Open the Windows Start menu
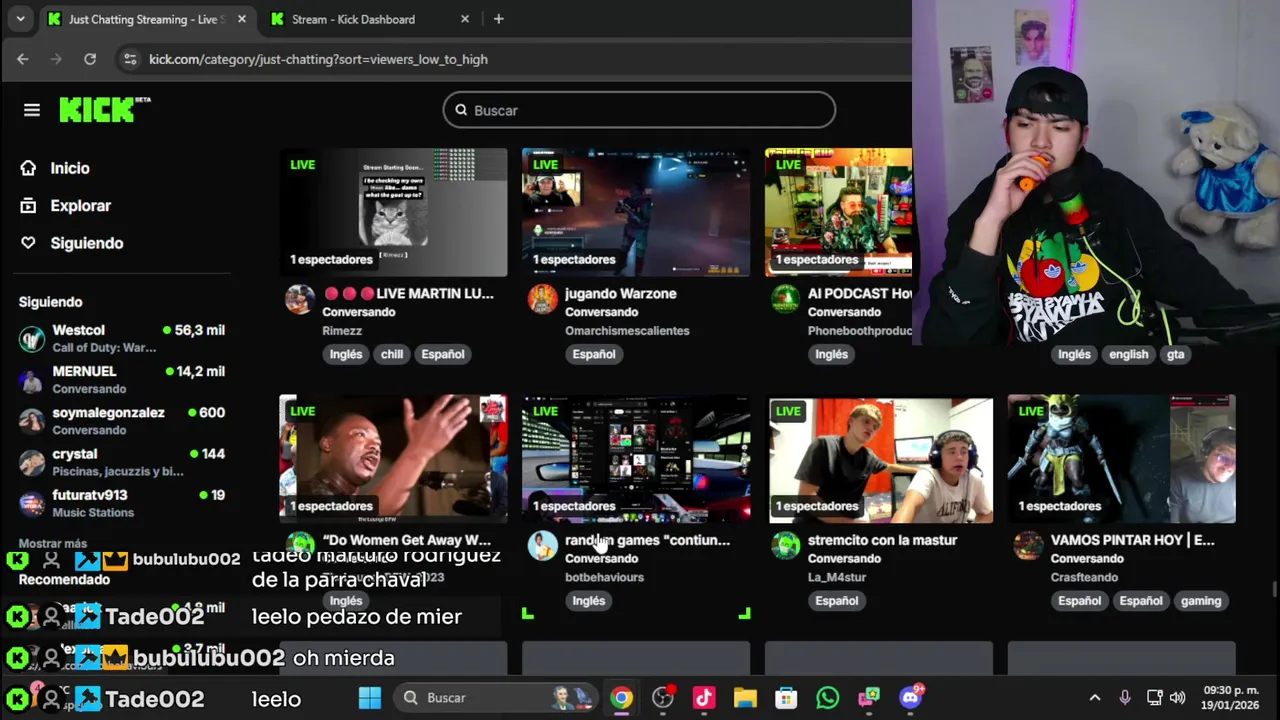The width and height of the screenshot is (1280, 720). click(370, 698)
